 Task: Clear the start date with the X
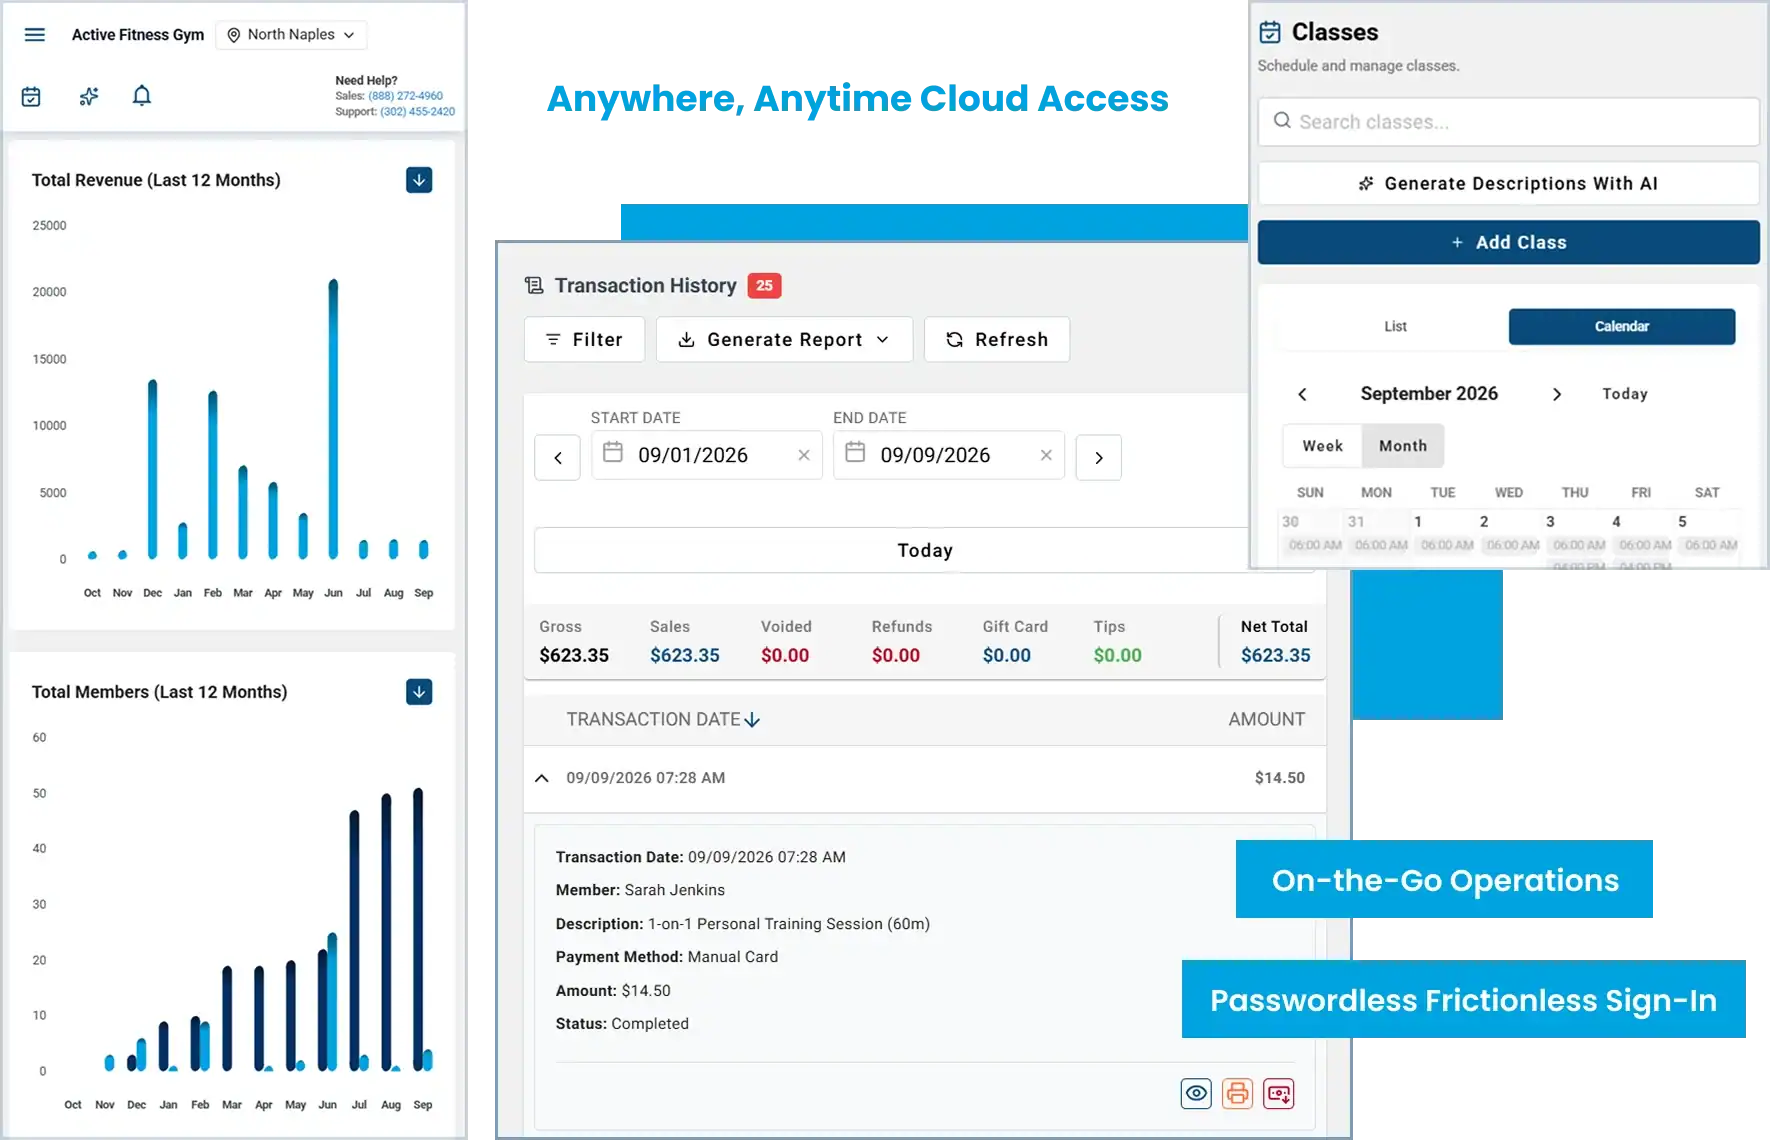click(804, 455)
